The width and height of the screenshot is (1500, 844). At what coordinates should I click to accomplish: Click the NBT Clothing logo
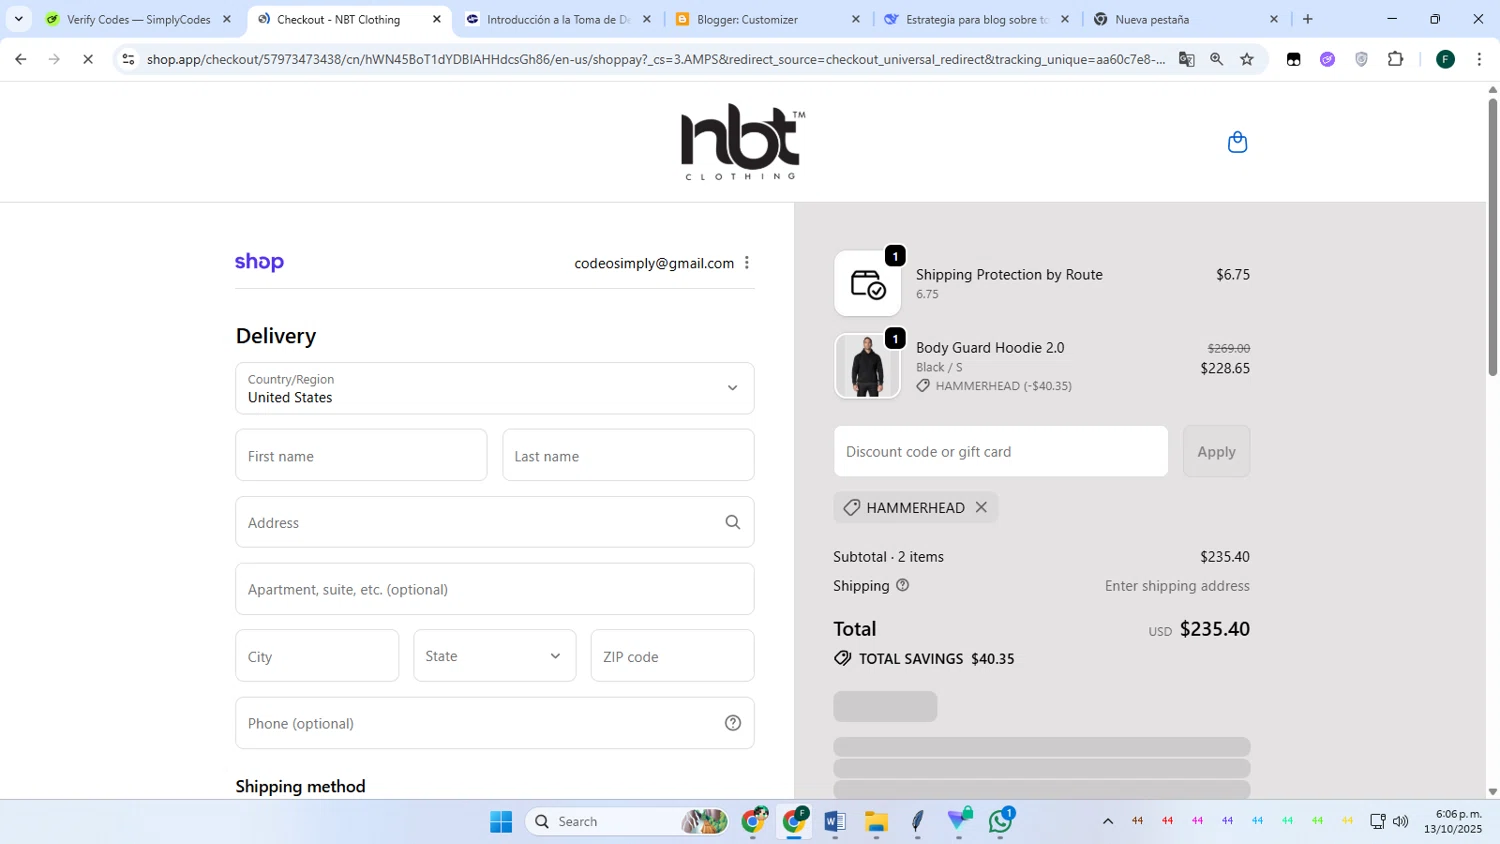point(742,142)
